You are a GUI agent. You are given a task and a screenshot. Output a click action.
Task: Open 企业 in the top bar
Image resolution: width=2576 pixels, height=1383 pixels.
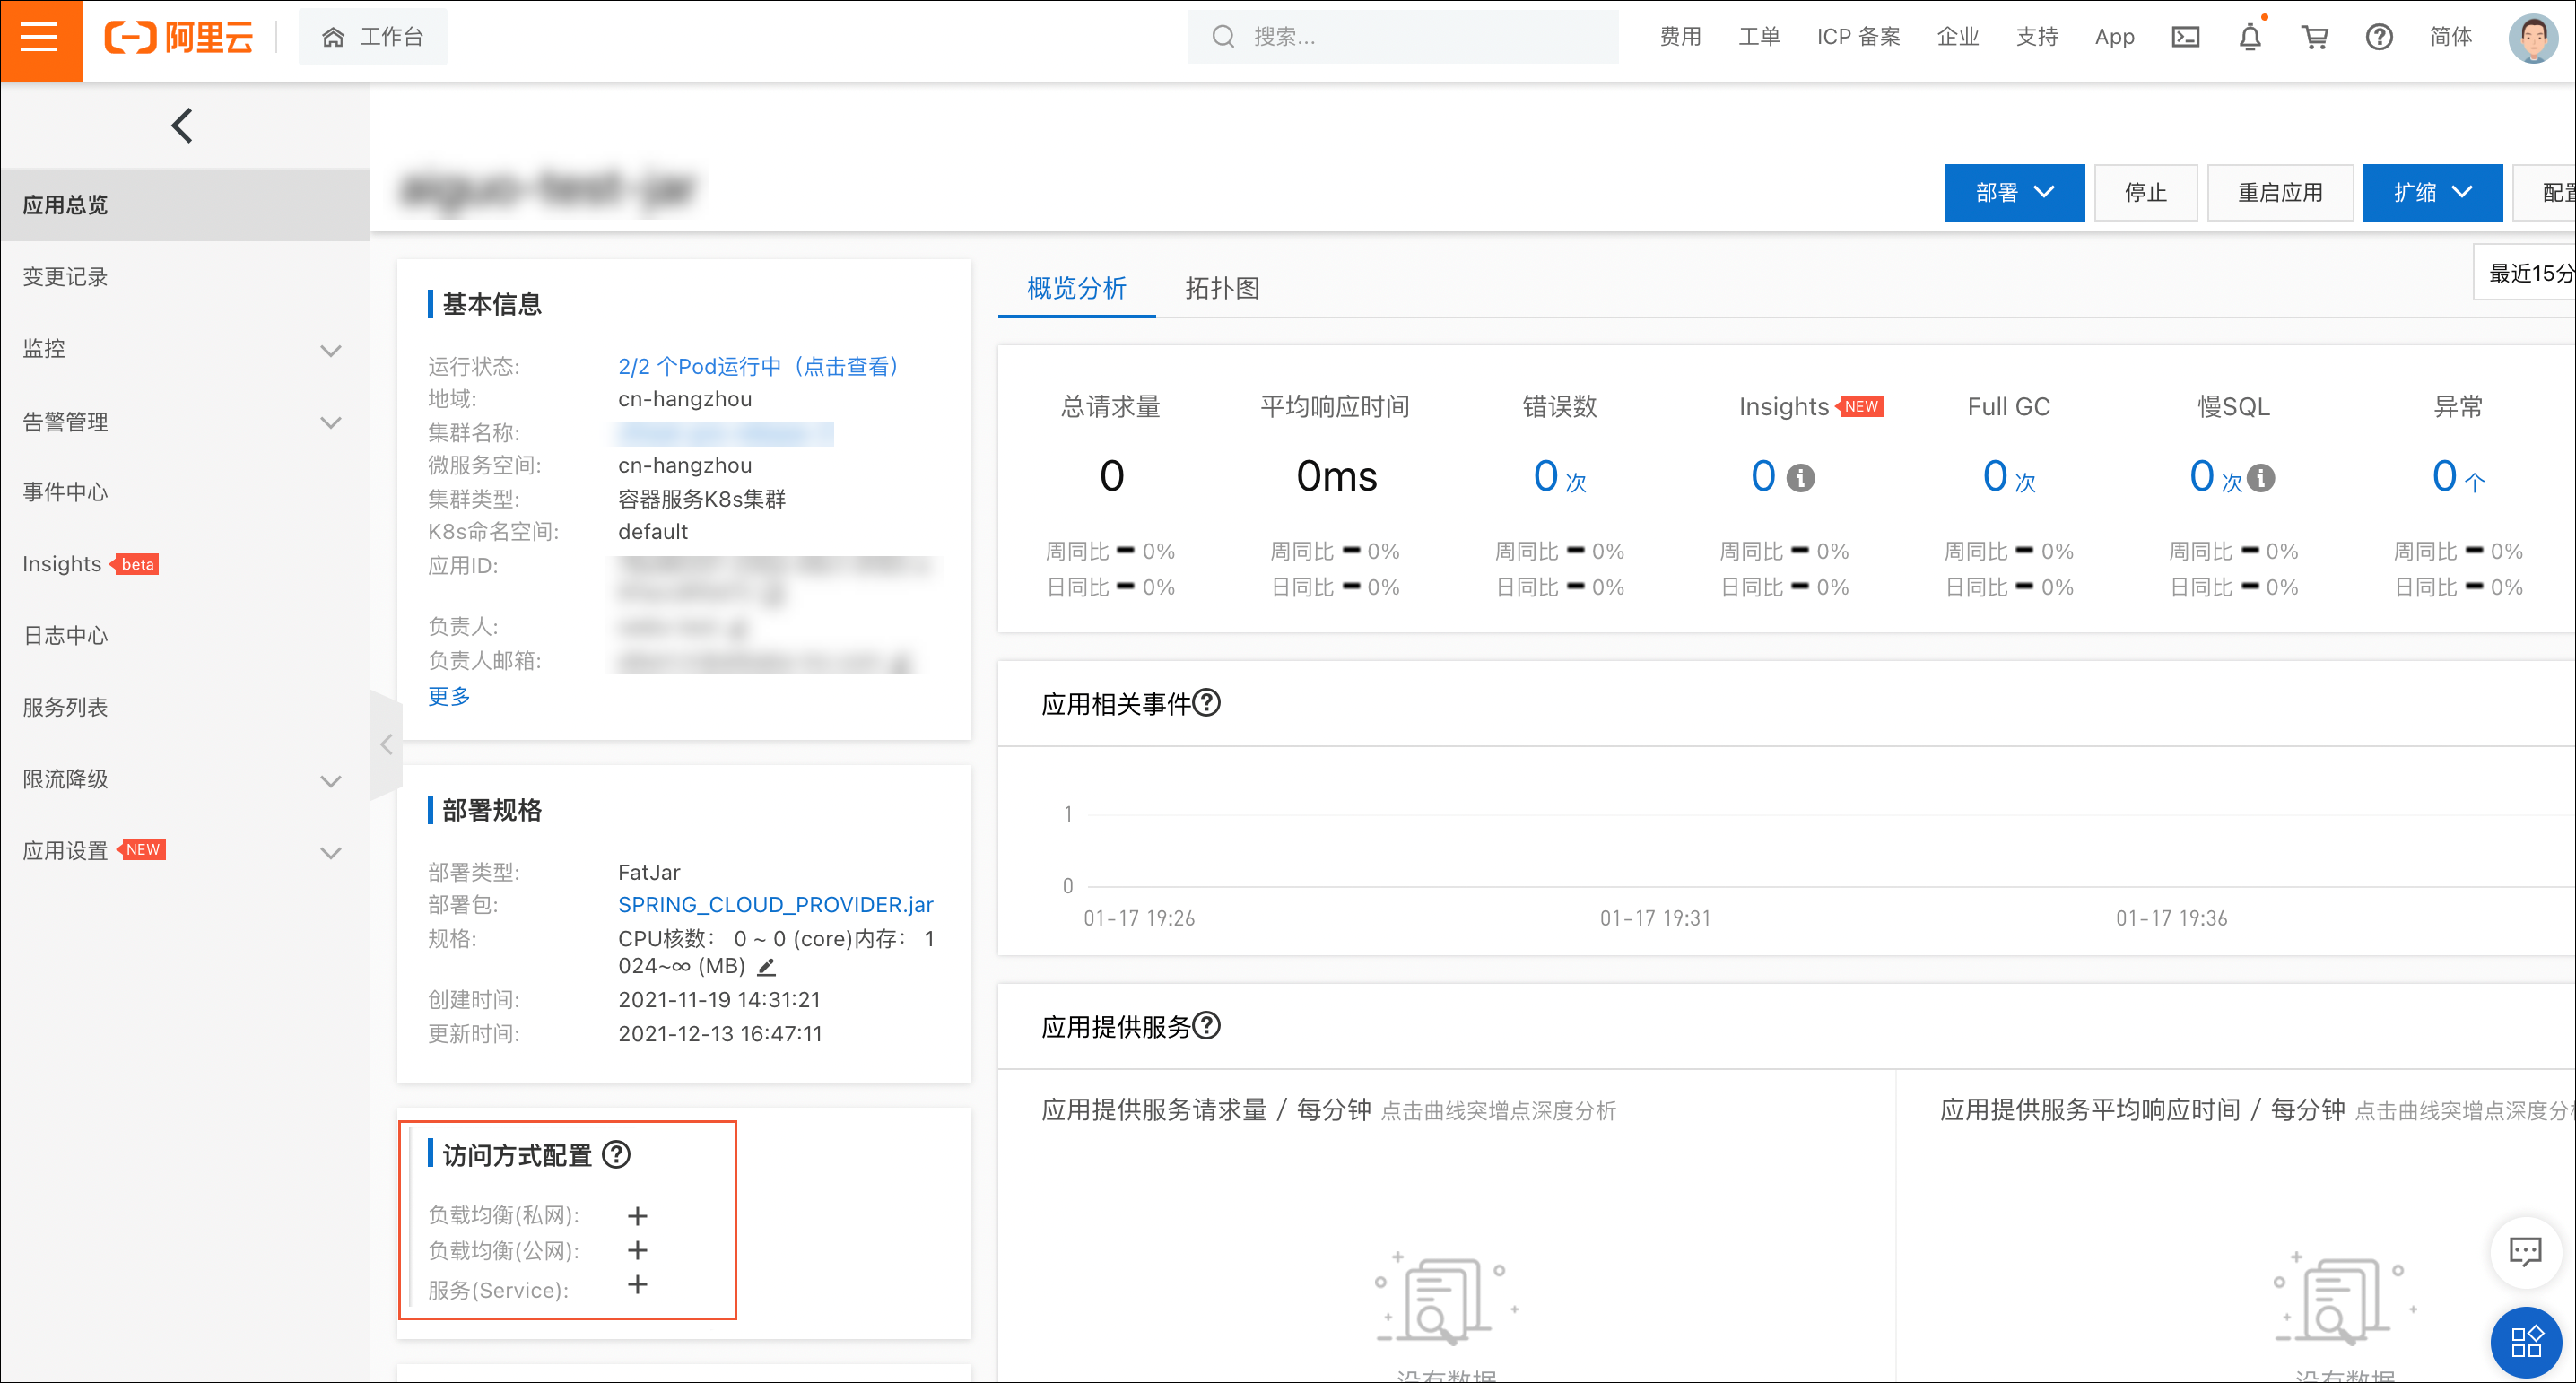coord(1957,37)
